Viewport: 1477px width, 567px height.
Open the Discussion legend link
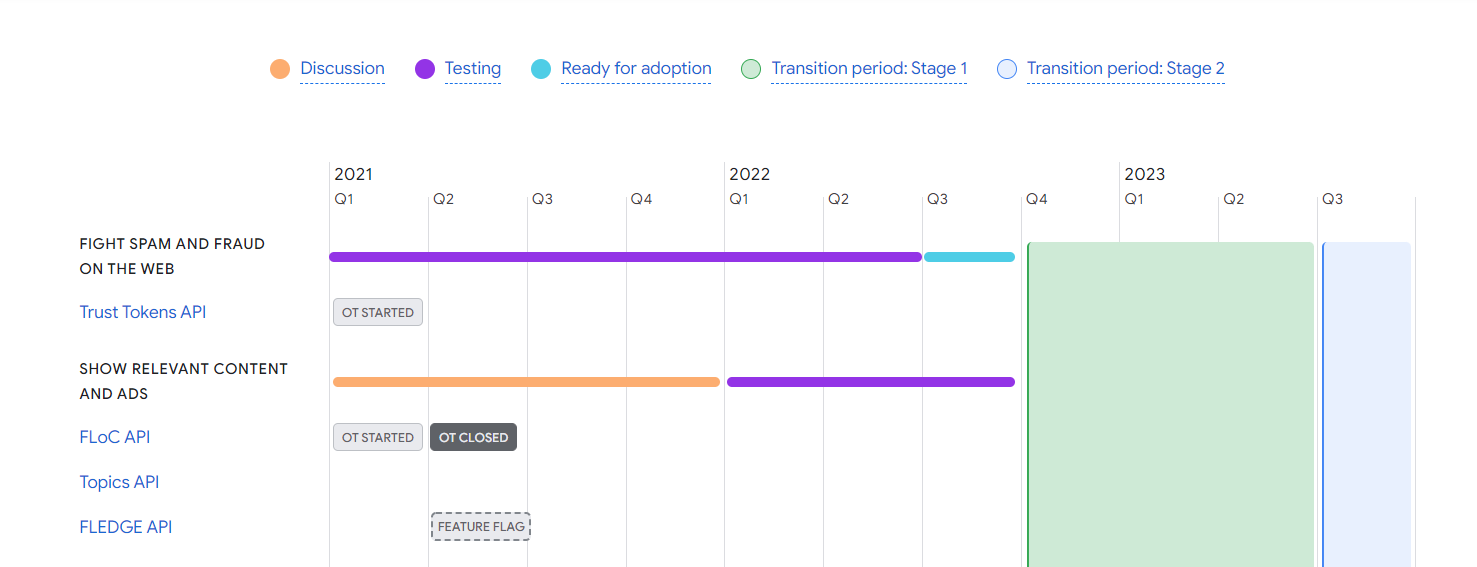pyautogui.click(x=342, y=69)
